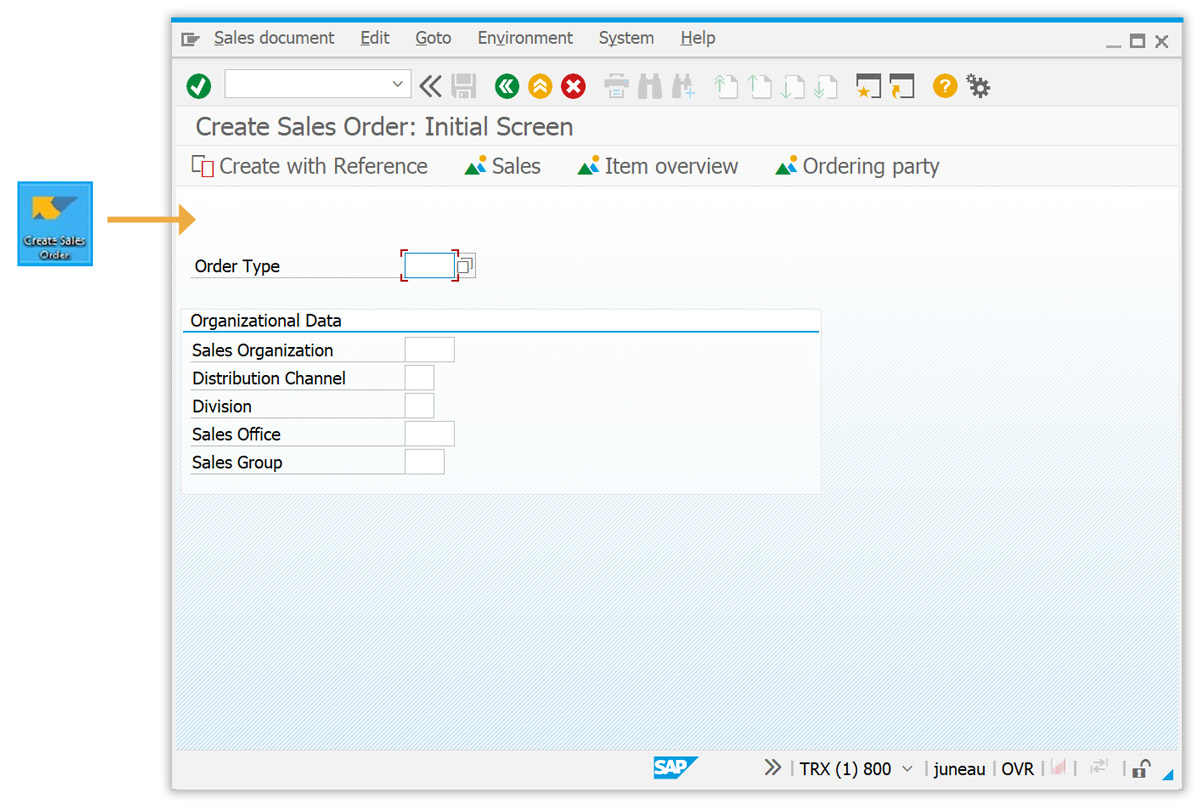1200x807 pixels.
Task: Click the Create with Reference button
Action: (310, 166)
